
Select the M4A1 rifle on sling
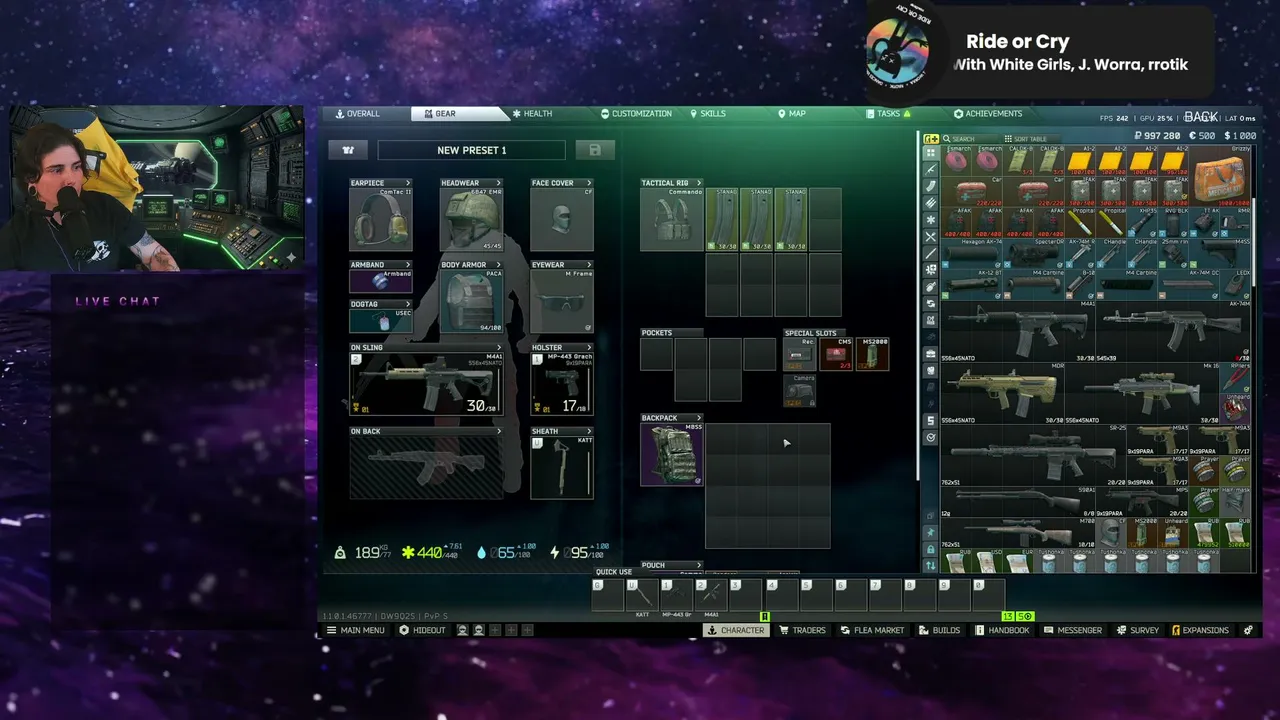426,383
